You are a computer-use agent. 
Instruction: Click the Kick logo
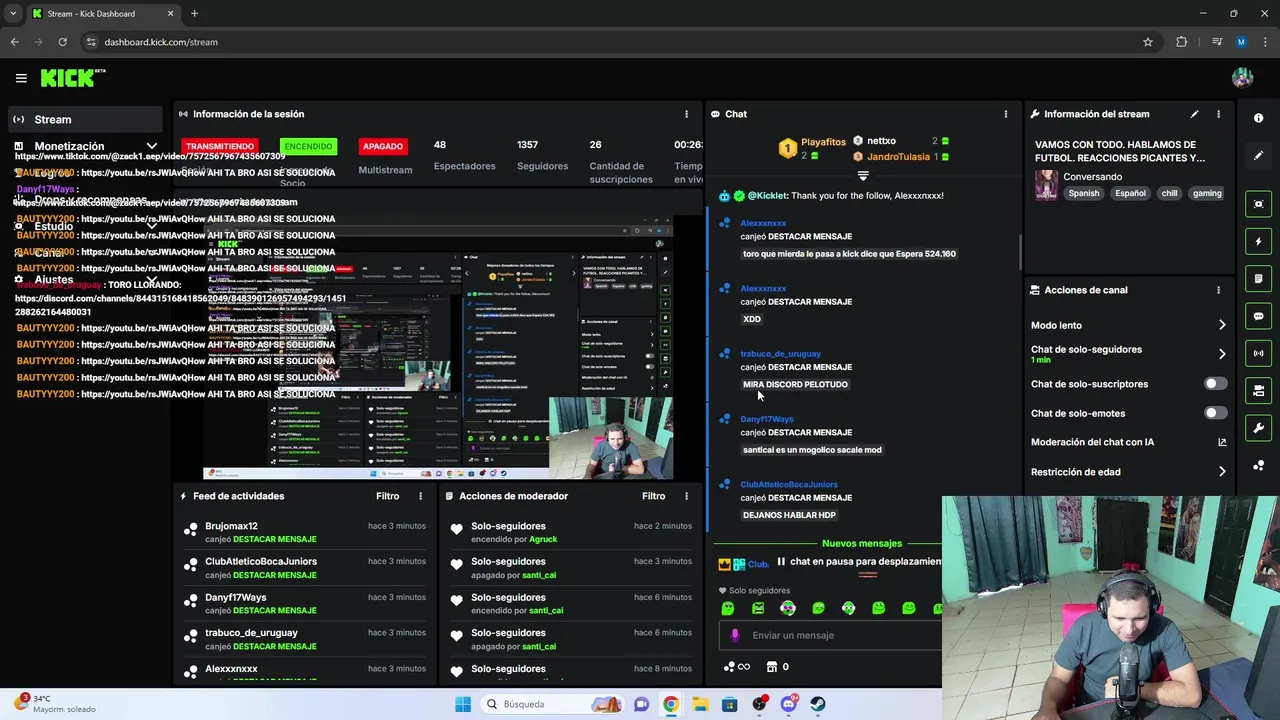coord(72,78)
